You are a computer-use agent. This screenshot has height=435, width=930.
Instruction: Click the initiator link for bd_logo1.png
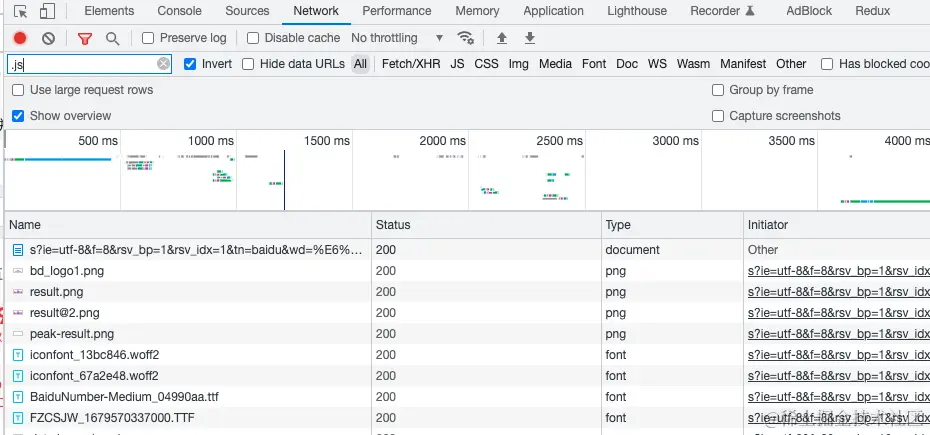(838, 271)
